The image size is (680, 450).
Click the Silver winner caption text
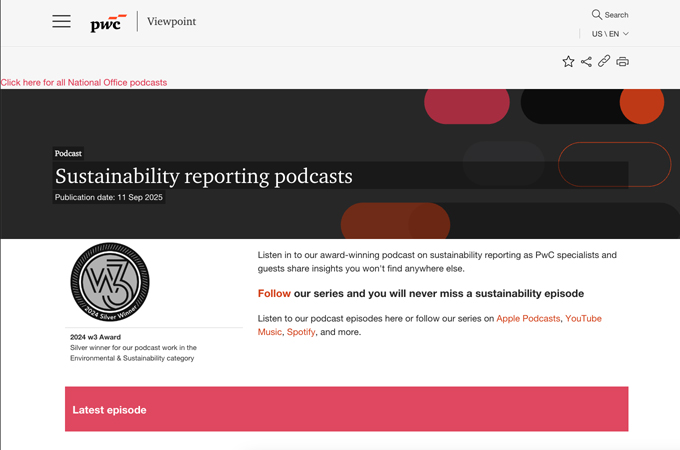click(x=133, y=353)
